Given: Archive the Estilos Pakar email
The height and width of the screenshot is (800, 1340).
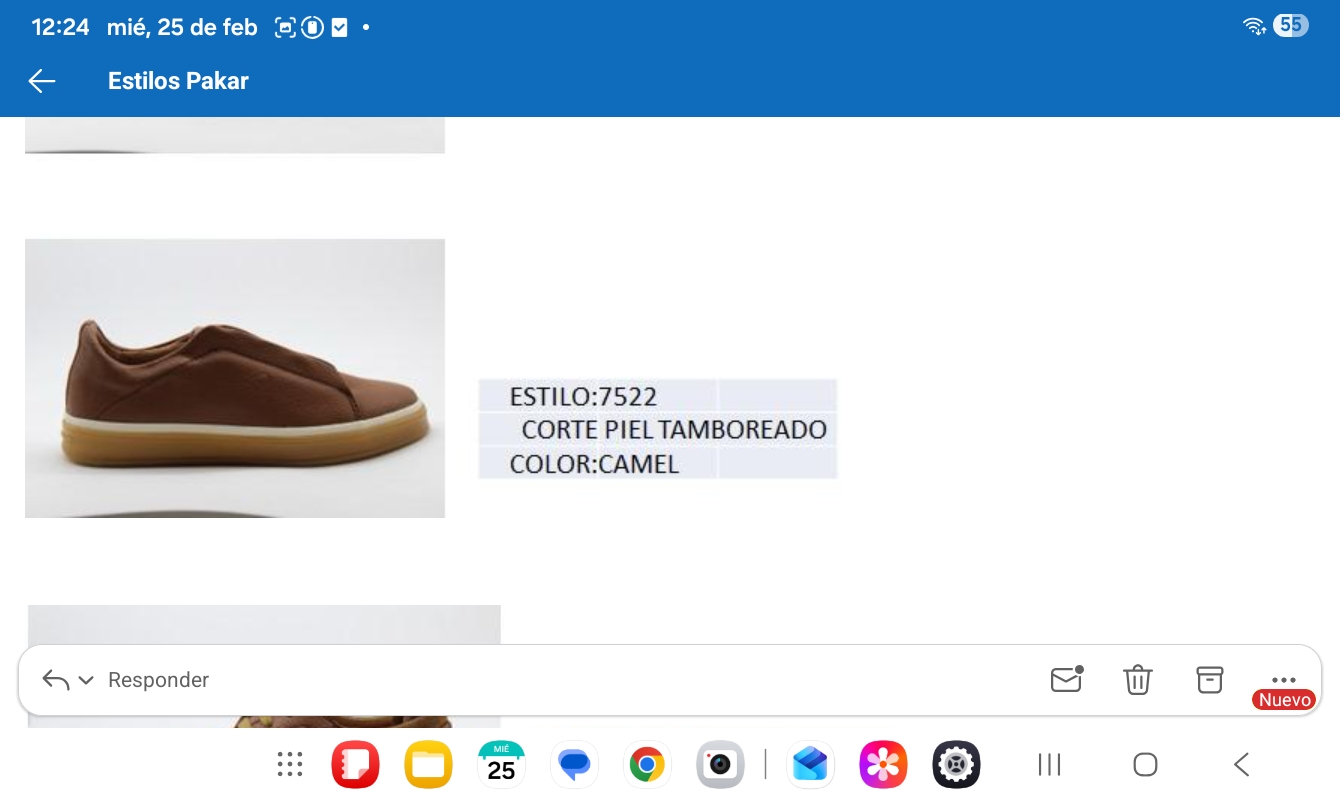Looking at the screenshot, I should (1210, 680).
